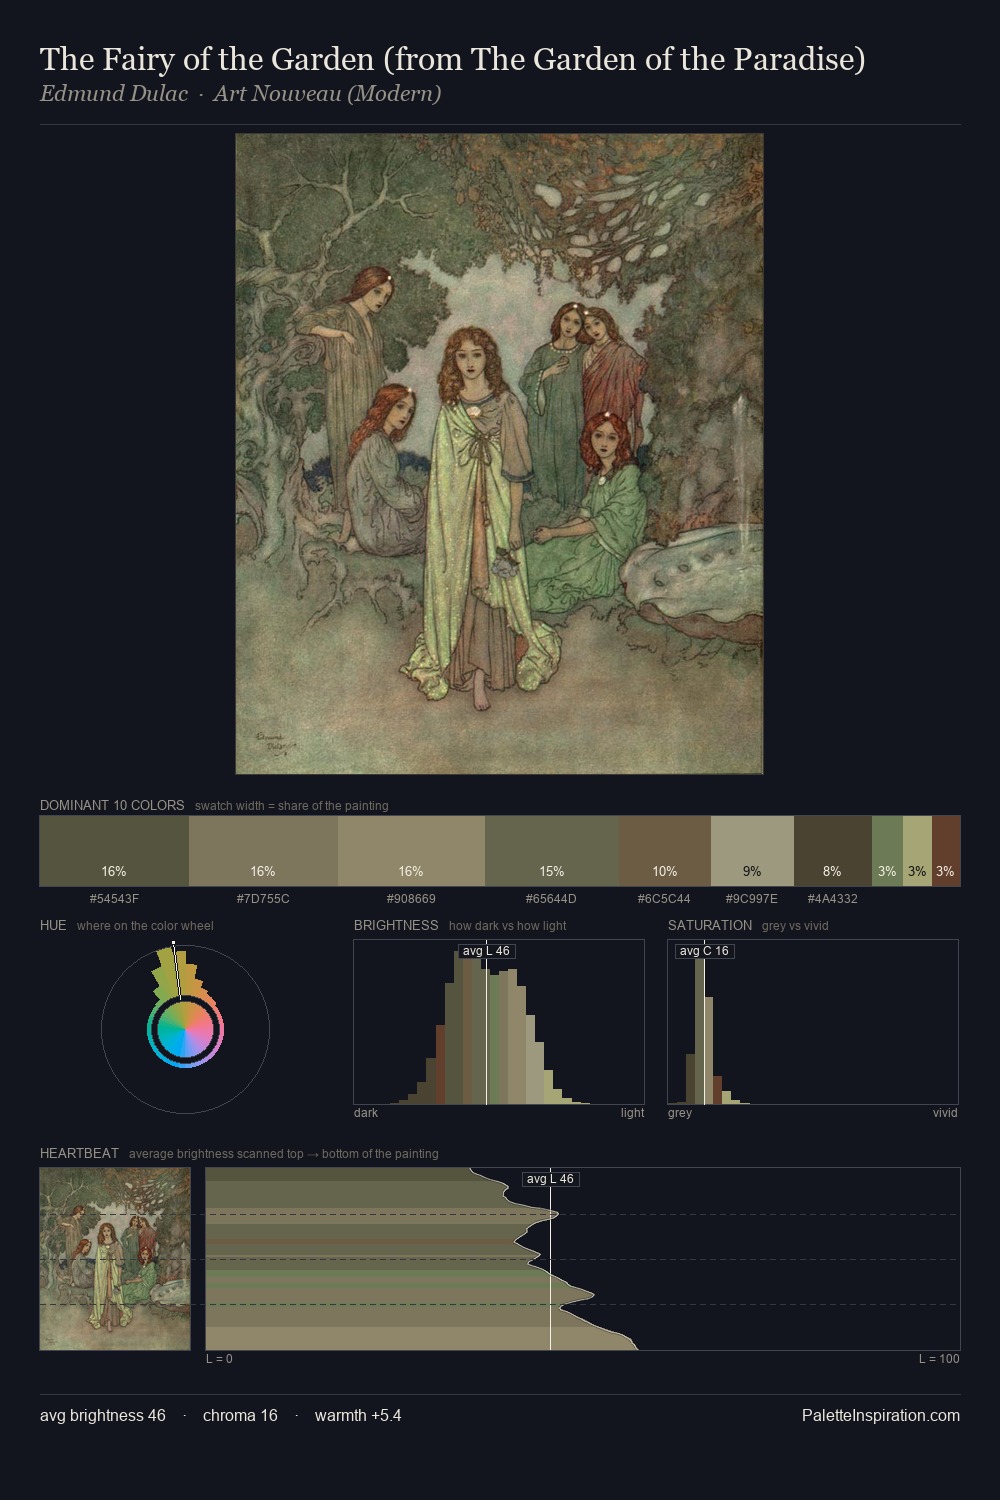This screenshot has width=1000, height=1500.
Task: Click the brightness histogram chart
Action: [499, 1022]
